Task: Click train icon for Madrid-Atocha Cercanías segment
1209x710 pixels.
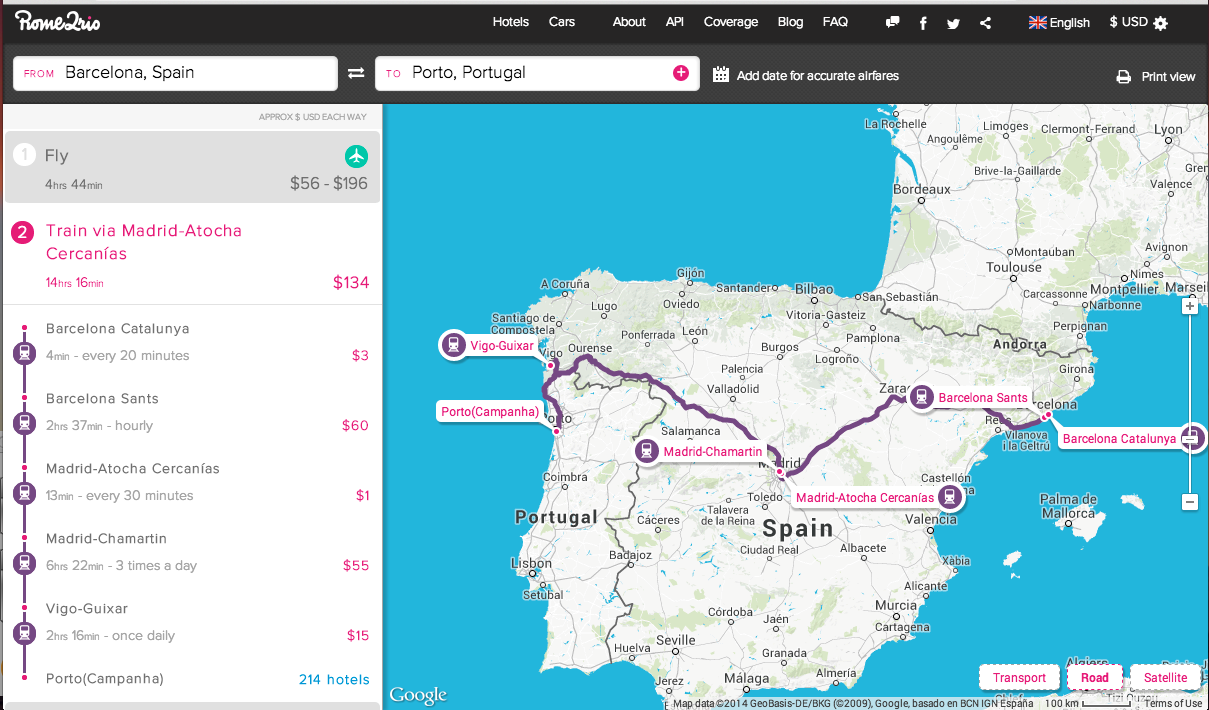Action: tap(24, 493)
